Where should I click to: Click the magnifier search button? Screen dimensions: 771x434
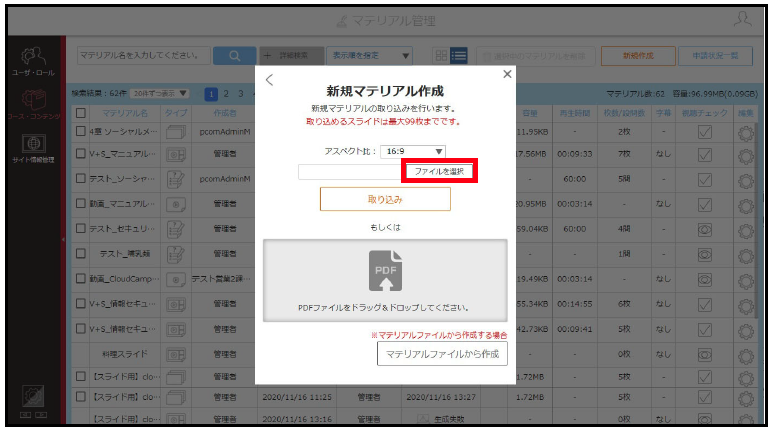pos(235,56)
